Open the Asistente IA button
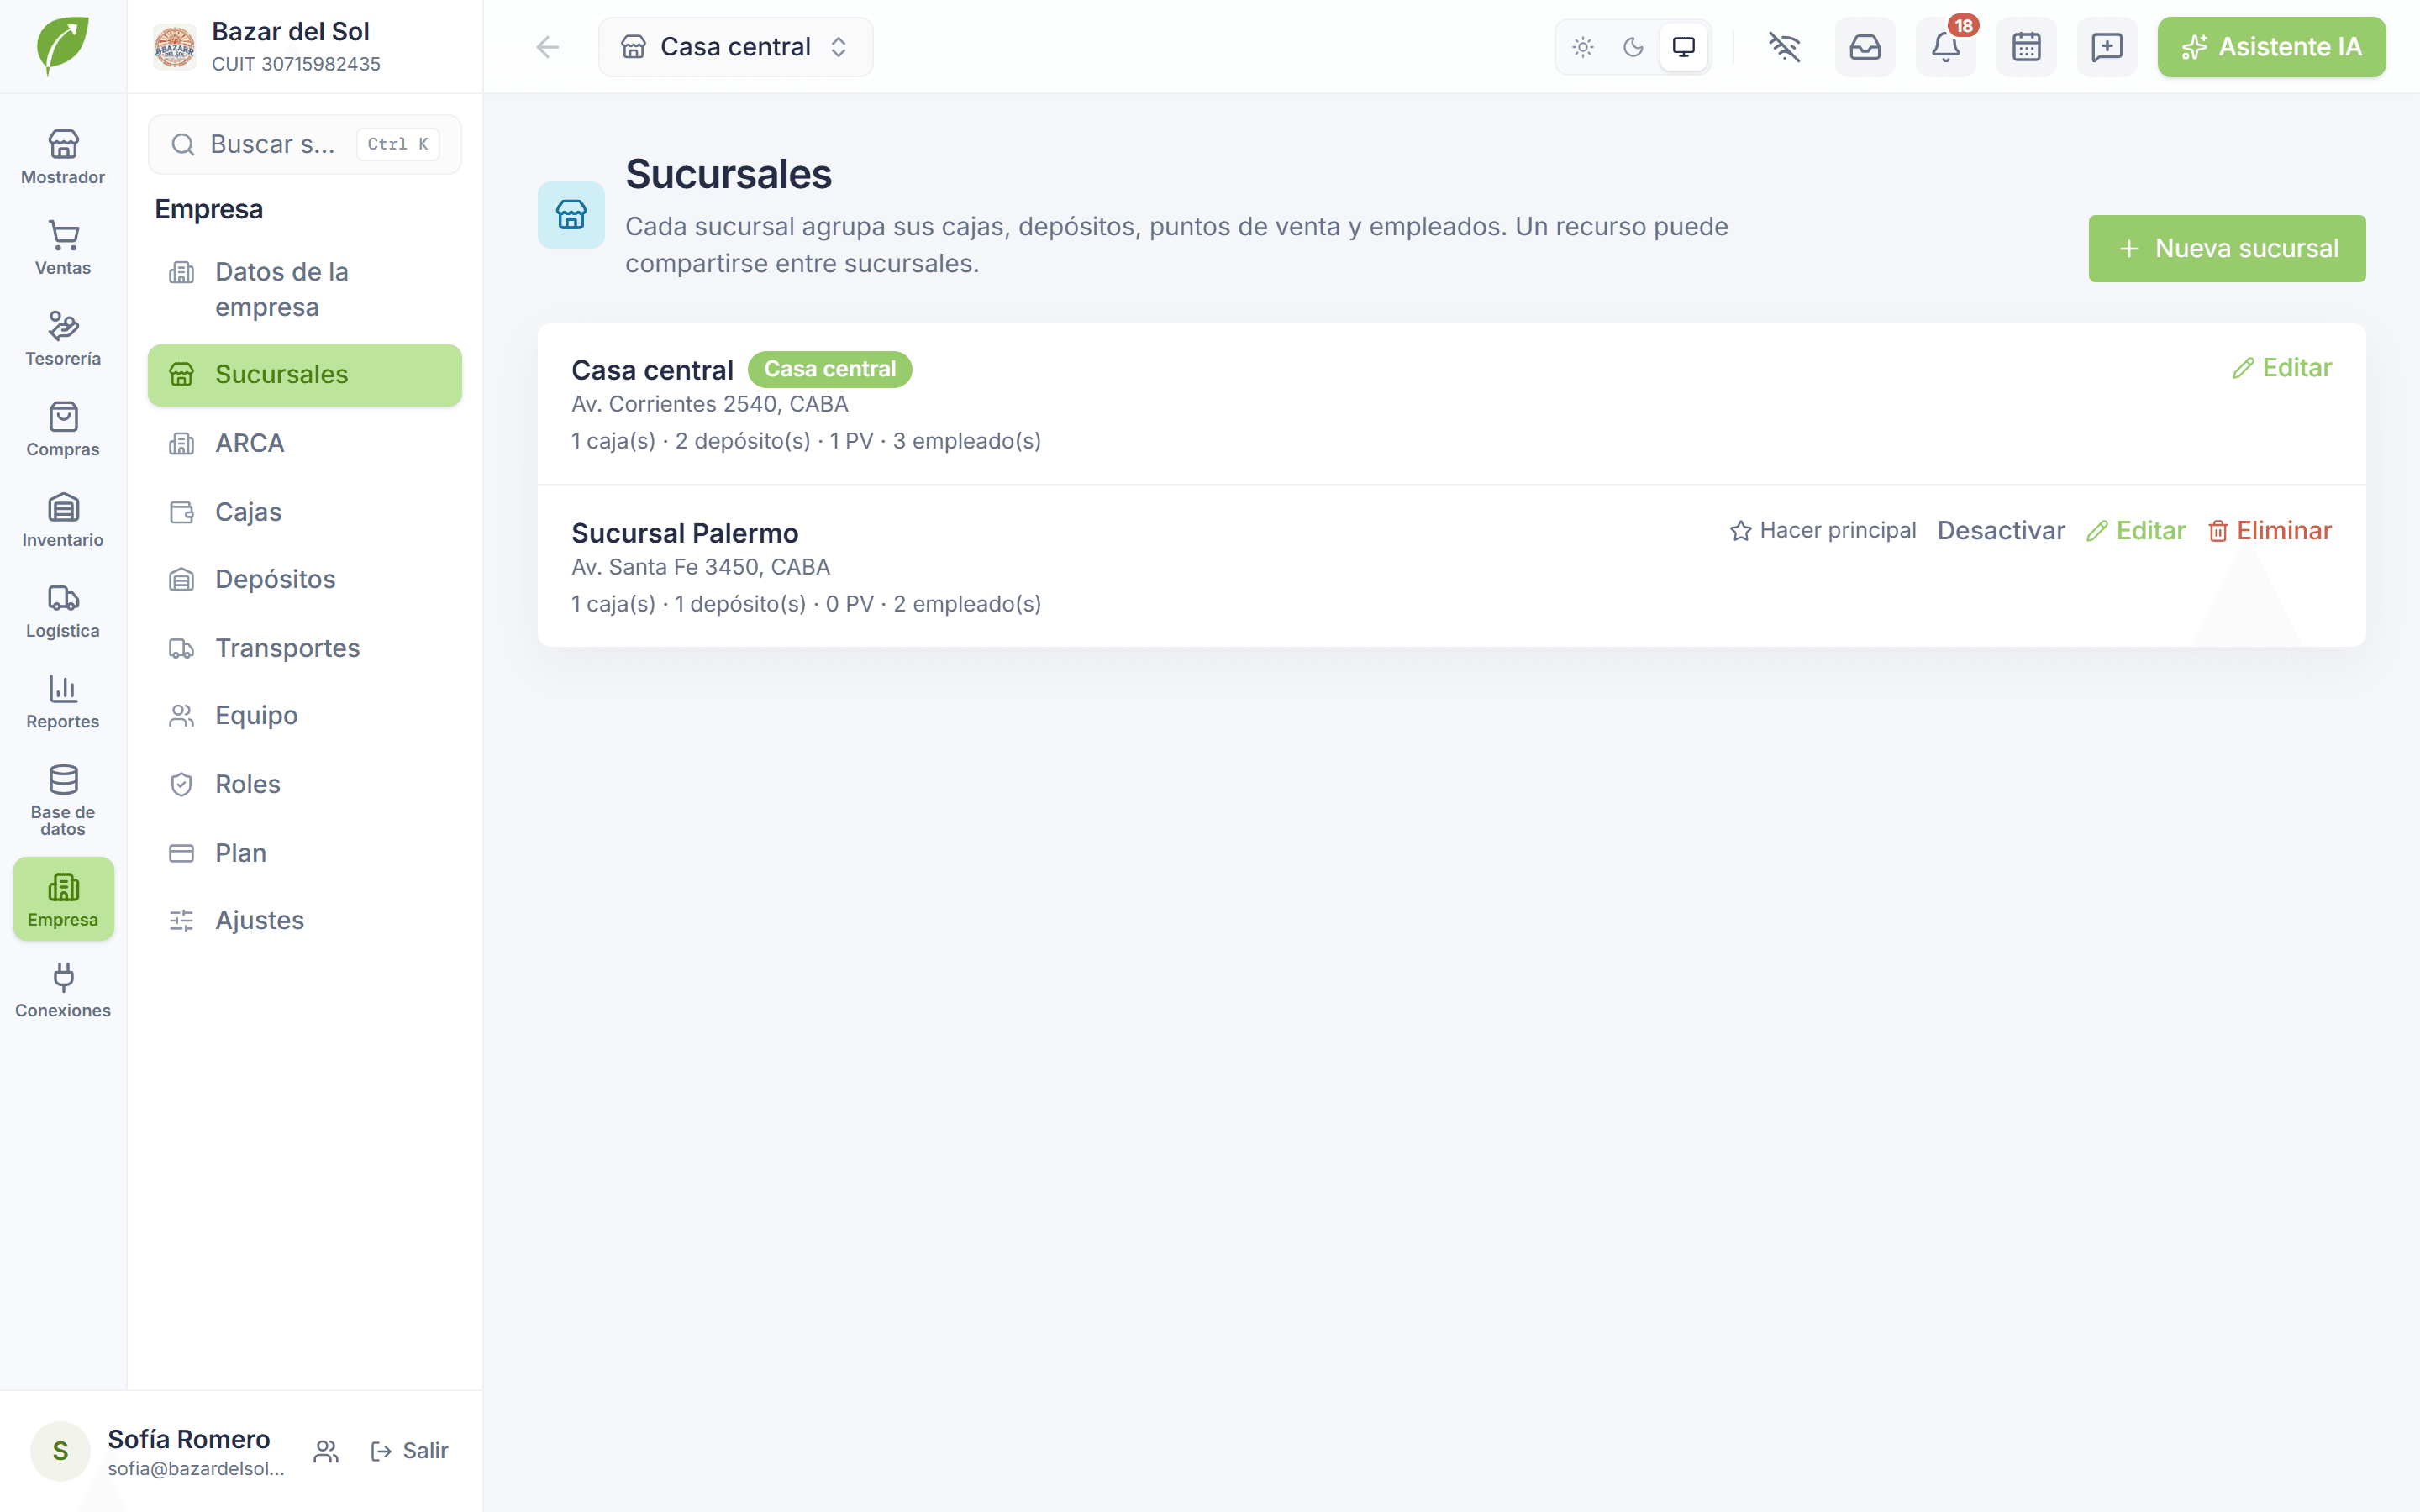2420x1512 pixels. tap(2271, 47)
